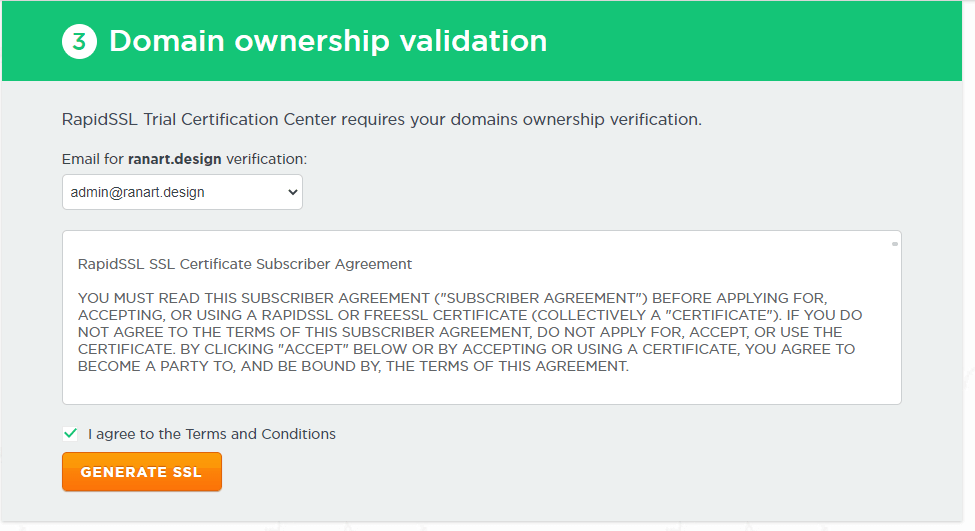This screenshot has width=975, height=531.
Task: Click the 'I agree to the Terms and Conditions' label
Action: click(x=211, y=434)
